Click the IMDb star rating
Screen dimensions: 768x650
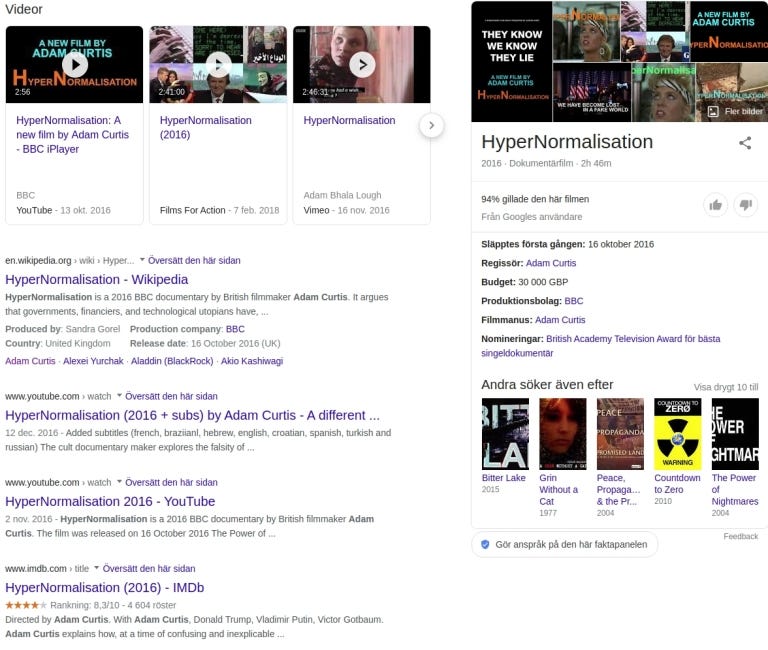pos(26,605)
